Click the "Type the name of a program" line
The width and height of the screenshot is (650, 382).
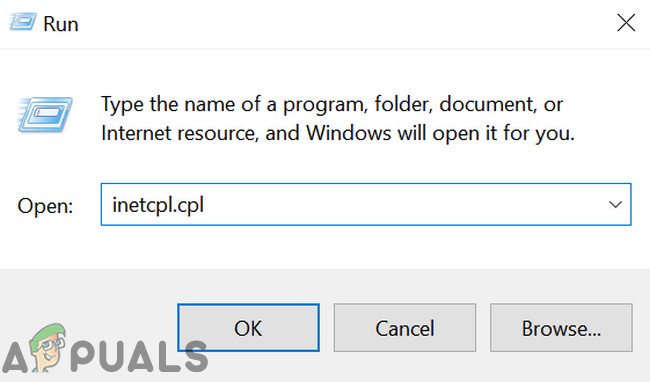332,104
